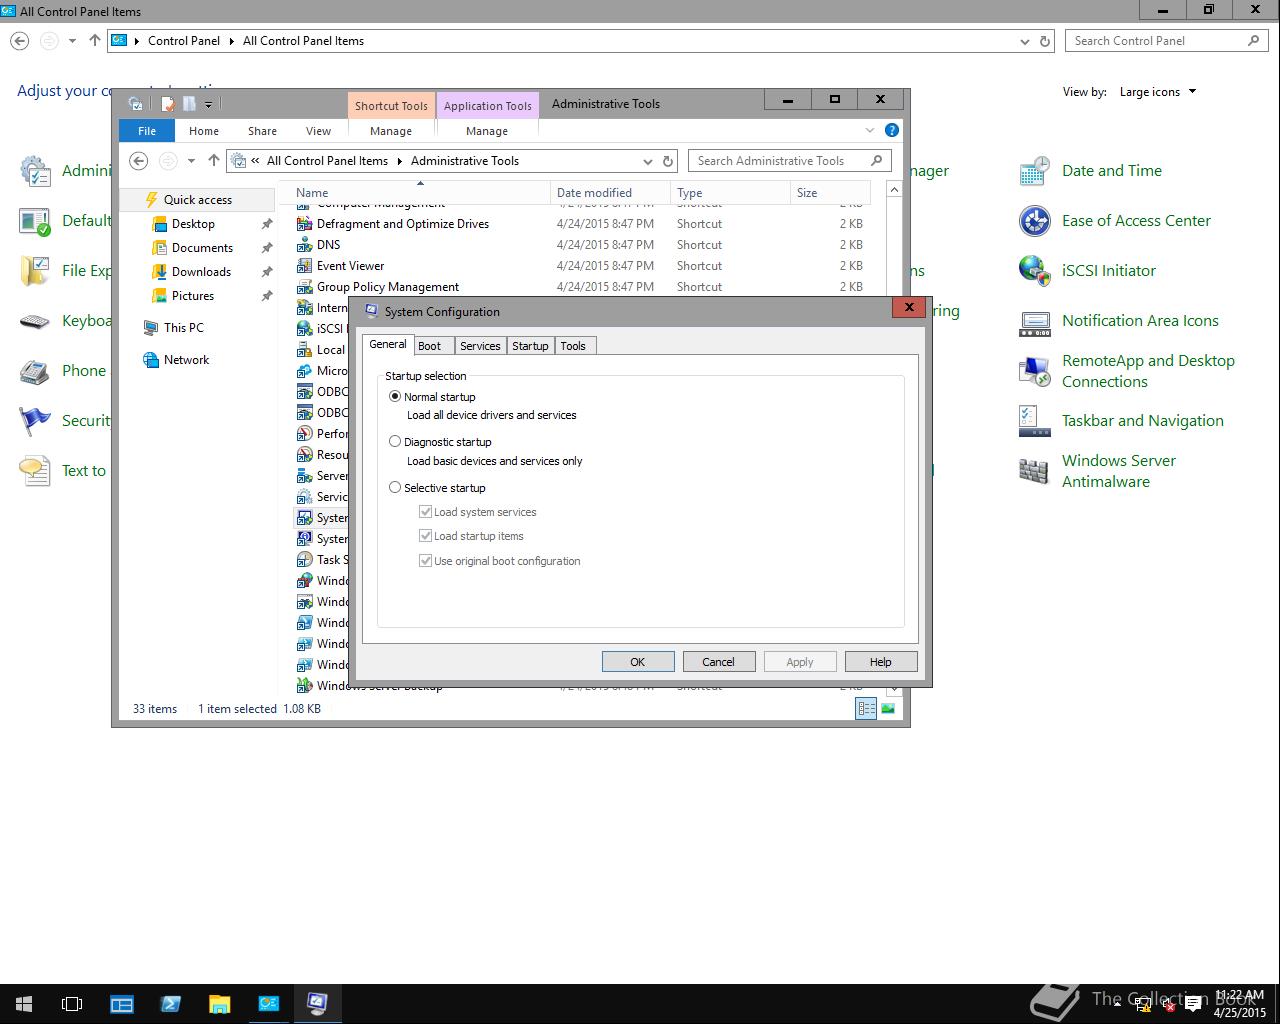This screenshot has height=1024, width=1280.
Task: Open Pictures in navigation pane
Action: coord(193,296)
